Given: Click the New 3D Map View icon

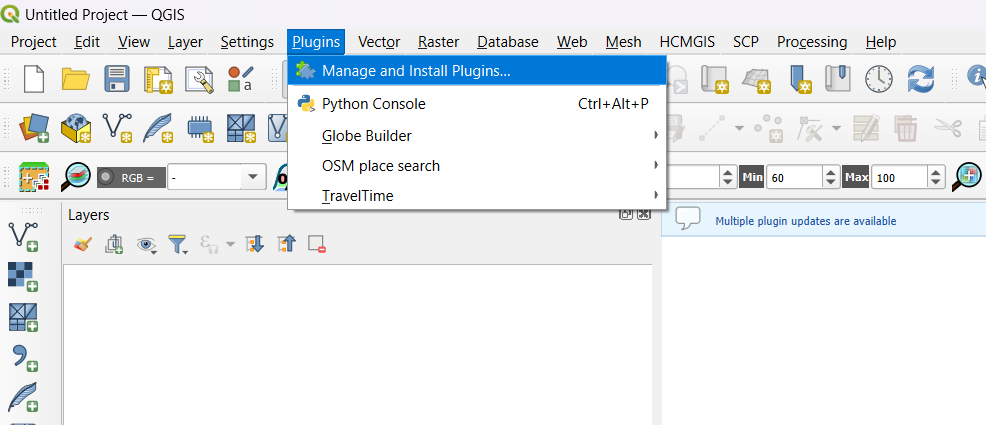Looking at the screenshot, I should (x=756, y=80).
